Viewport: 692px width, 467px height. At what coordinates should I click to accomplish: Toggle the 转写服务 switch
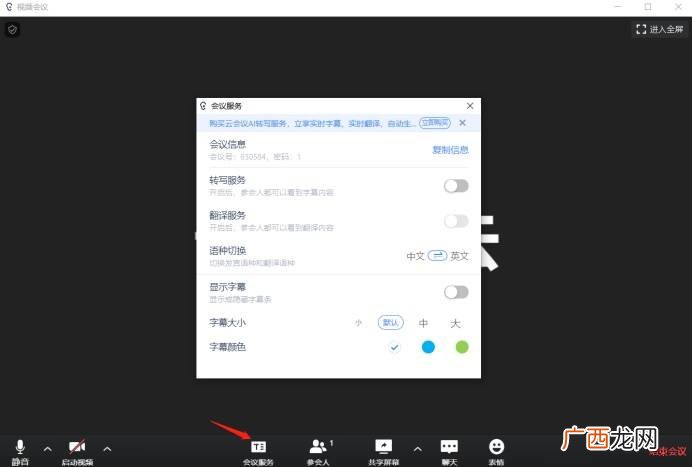click(x=456, y=186)
